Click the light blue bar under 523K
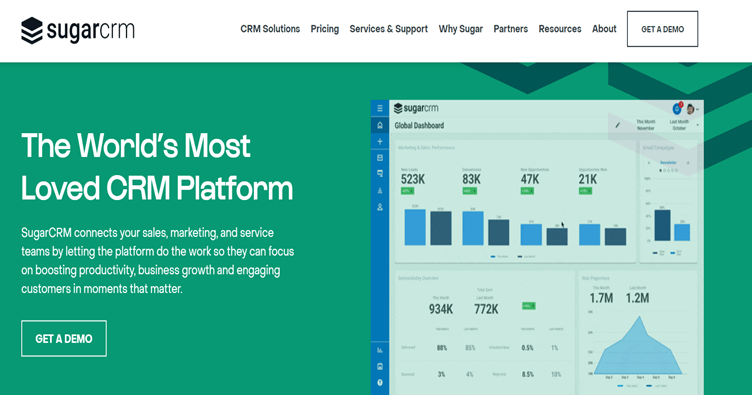This screenshot has width=752, height=395. 415,227
